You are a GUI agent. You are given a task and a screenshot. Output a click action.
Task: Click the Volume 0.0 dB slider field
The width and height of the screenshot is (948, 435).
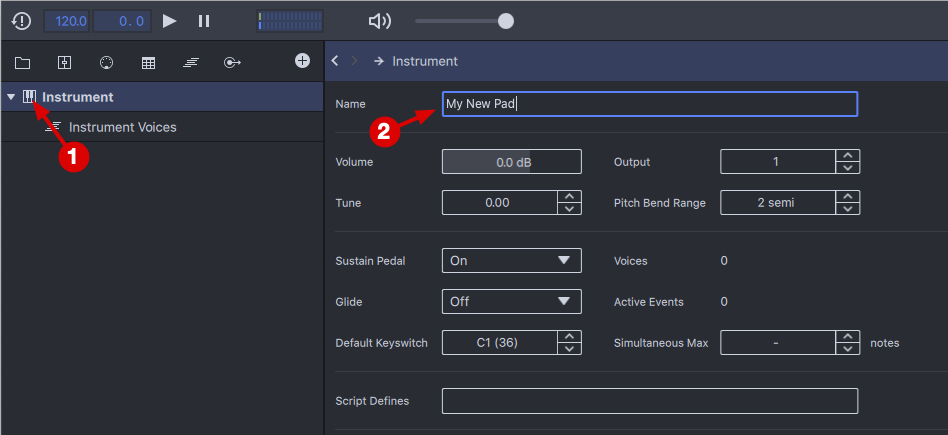(512, 162)
